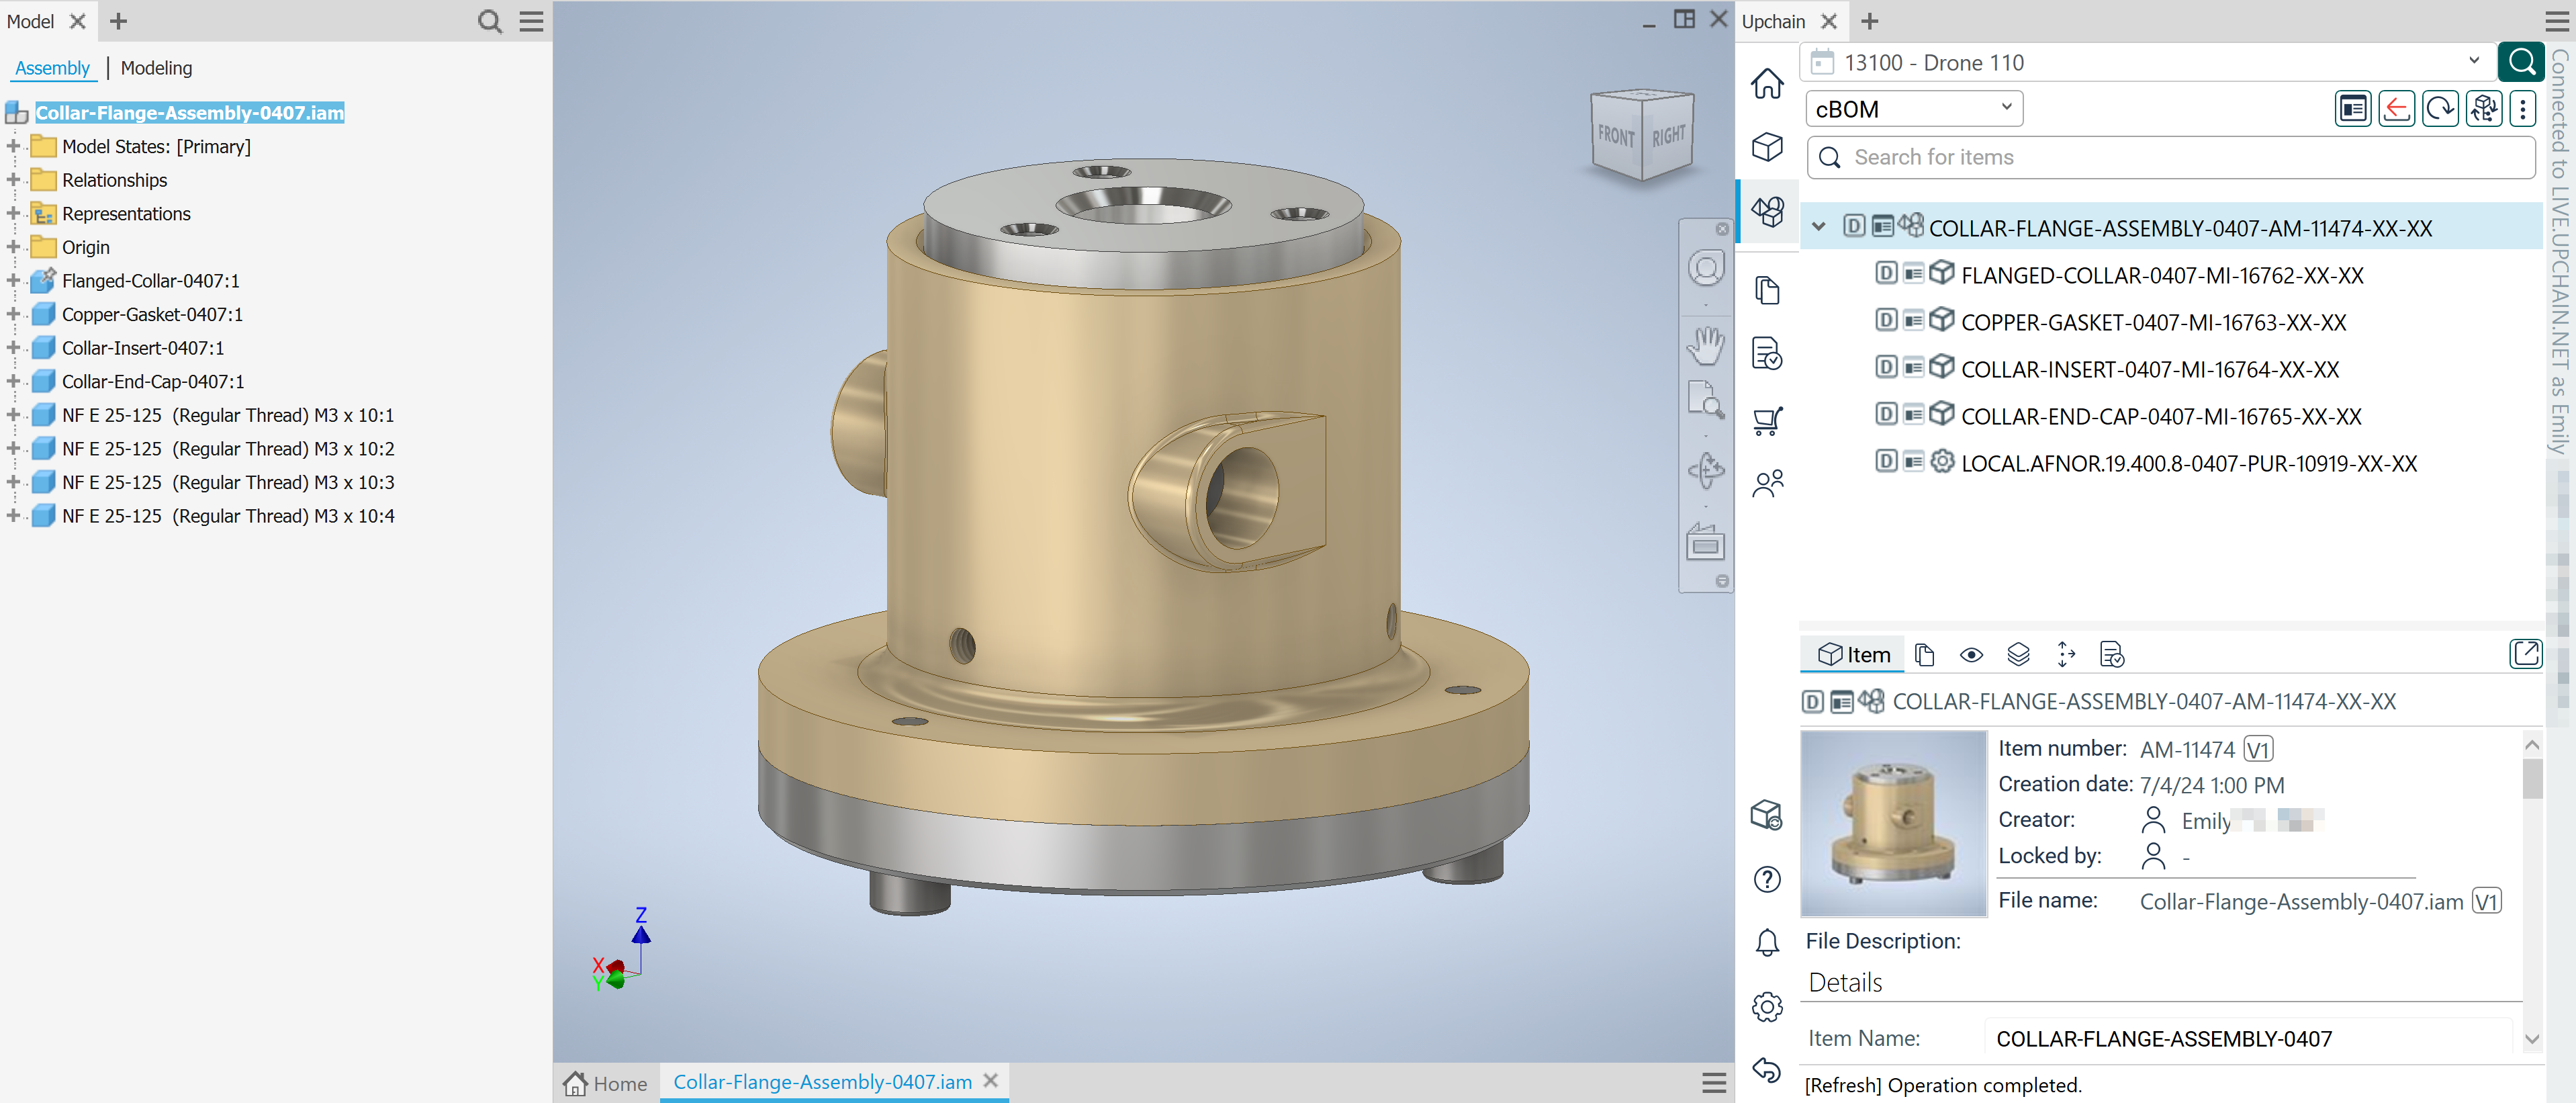
Task: Open the change requests checklist icon in sidebar
Action: [x=1767, y=353]
